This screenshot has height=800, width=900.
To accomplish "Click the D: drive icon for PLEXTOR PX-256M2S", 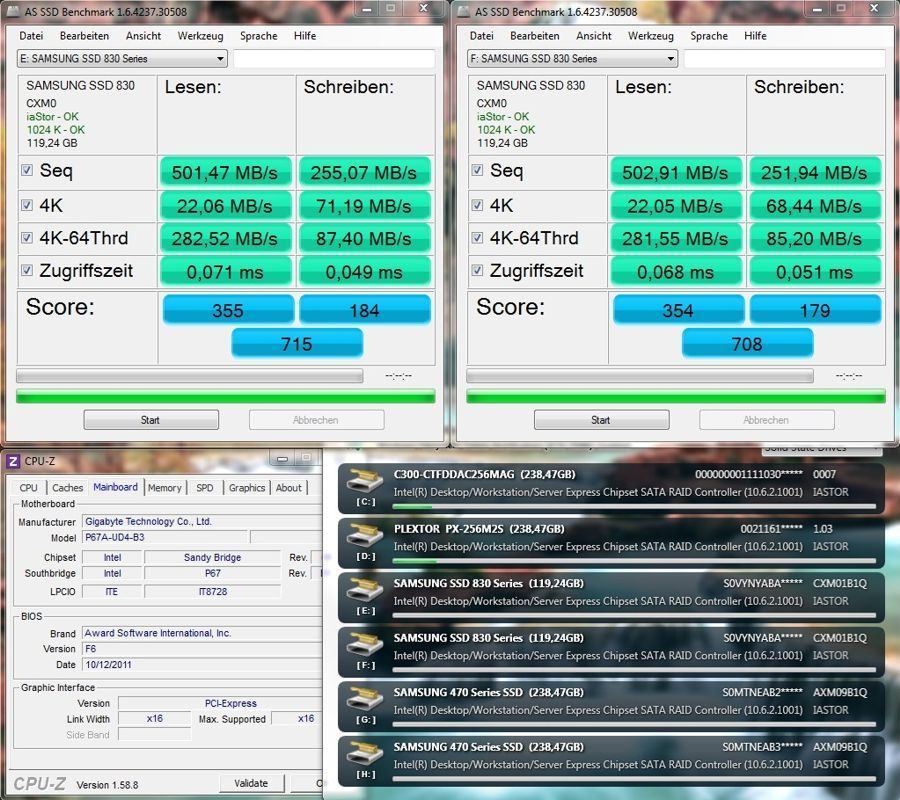I will click(x=367, y=535).
